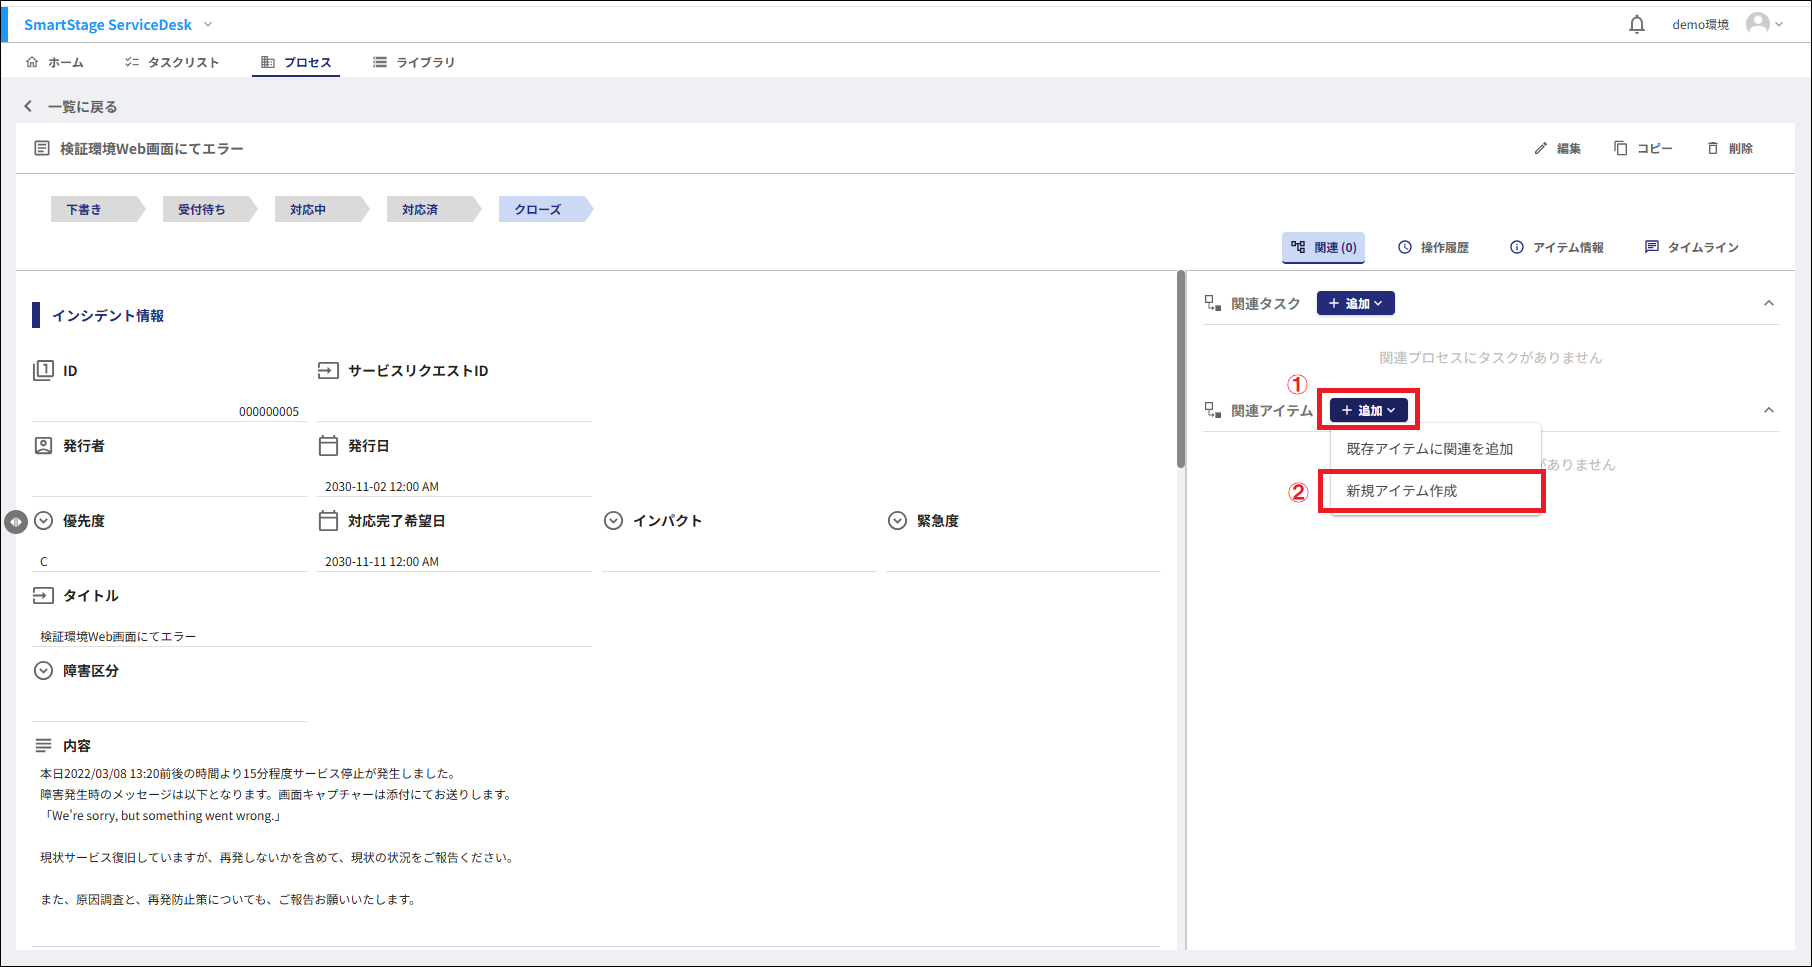Click the pencil edit icon
Image resolution: width=1812 pixels, height=967 pixels.
coord(1541,148)
